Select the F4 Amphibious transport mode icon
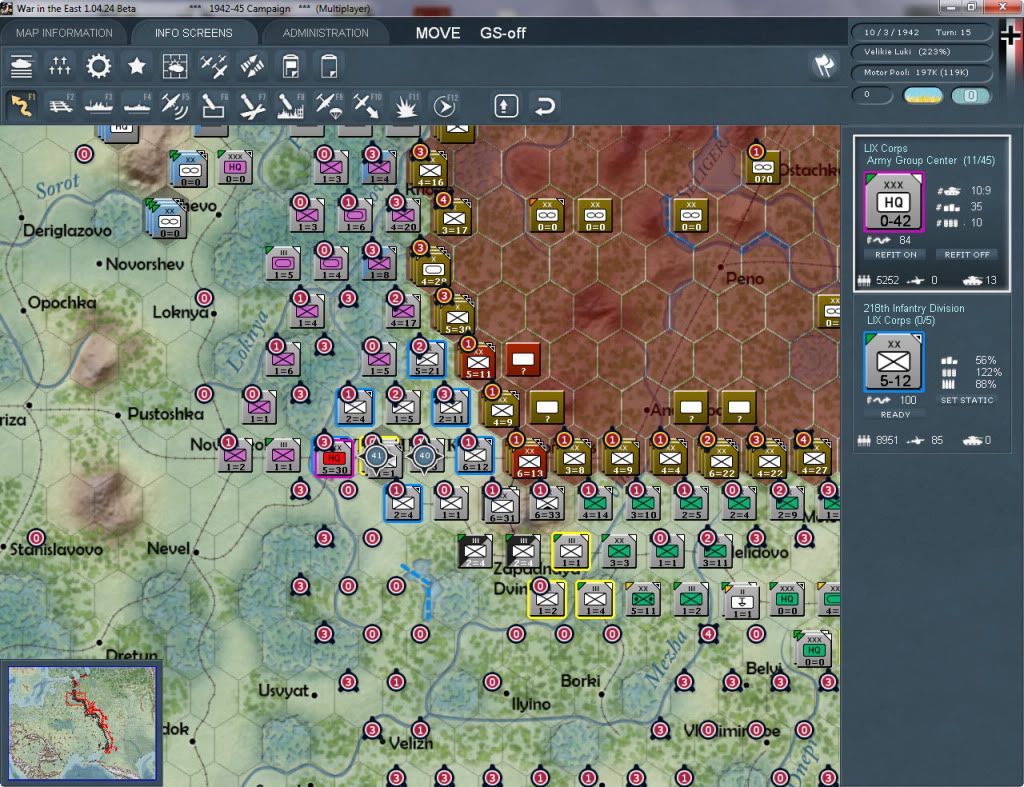The height and width of the screenshot is (787, 1024). (x=136, y=105)
